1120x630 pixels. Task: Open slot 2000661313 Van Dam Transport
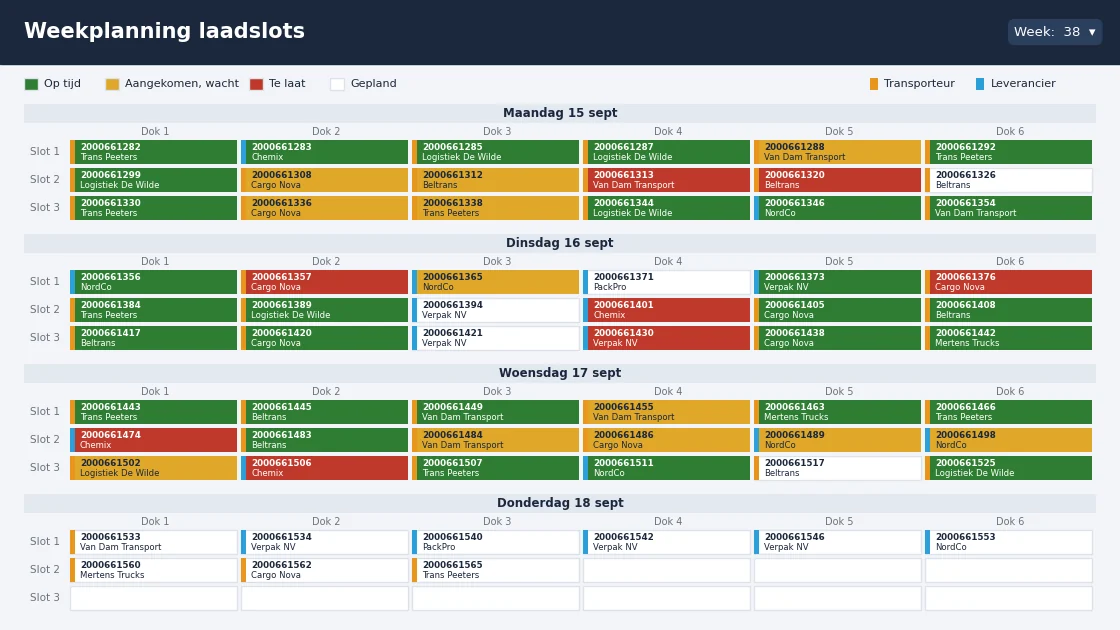coord(666,180)
